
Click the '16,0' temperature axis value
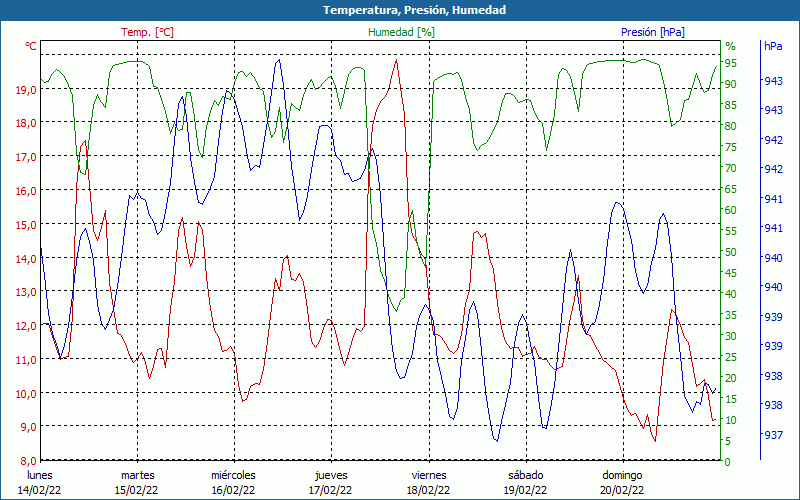(27, 191)
